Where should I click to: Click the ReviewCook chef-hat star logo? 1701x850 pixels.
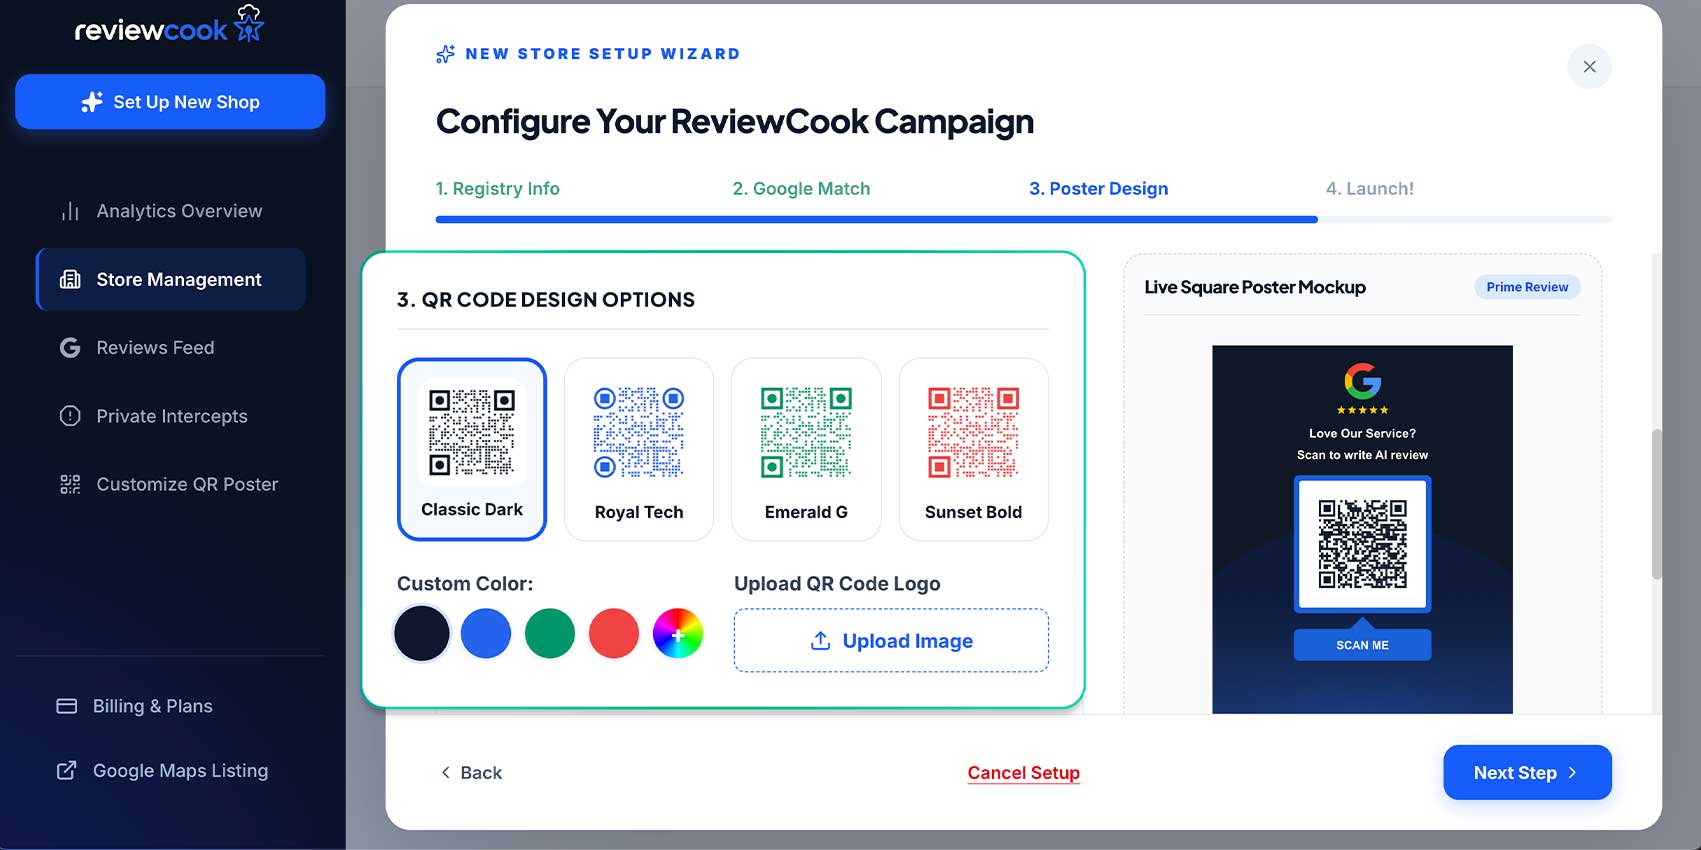click(x=249, y=24)
